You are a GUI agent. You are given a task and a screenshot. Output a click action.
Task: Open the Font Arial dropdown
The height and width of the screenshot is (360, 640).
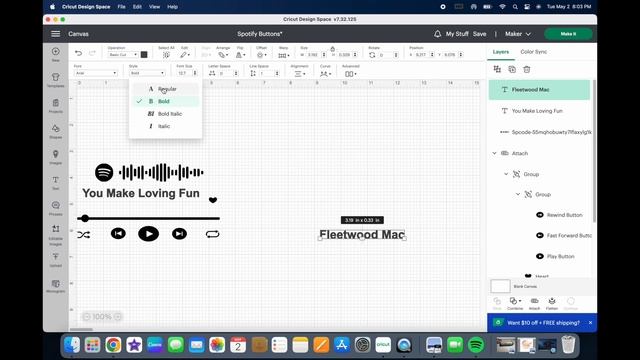[96, 73]
